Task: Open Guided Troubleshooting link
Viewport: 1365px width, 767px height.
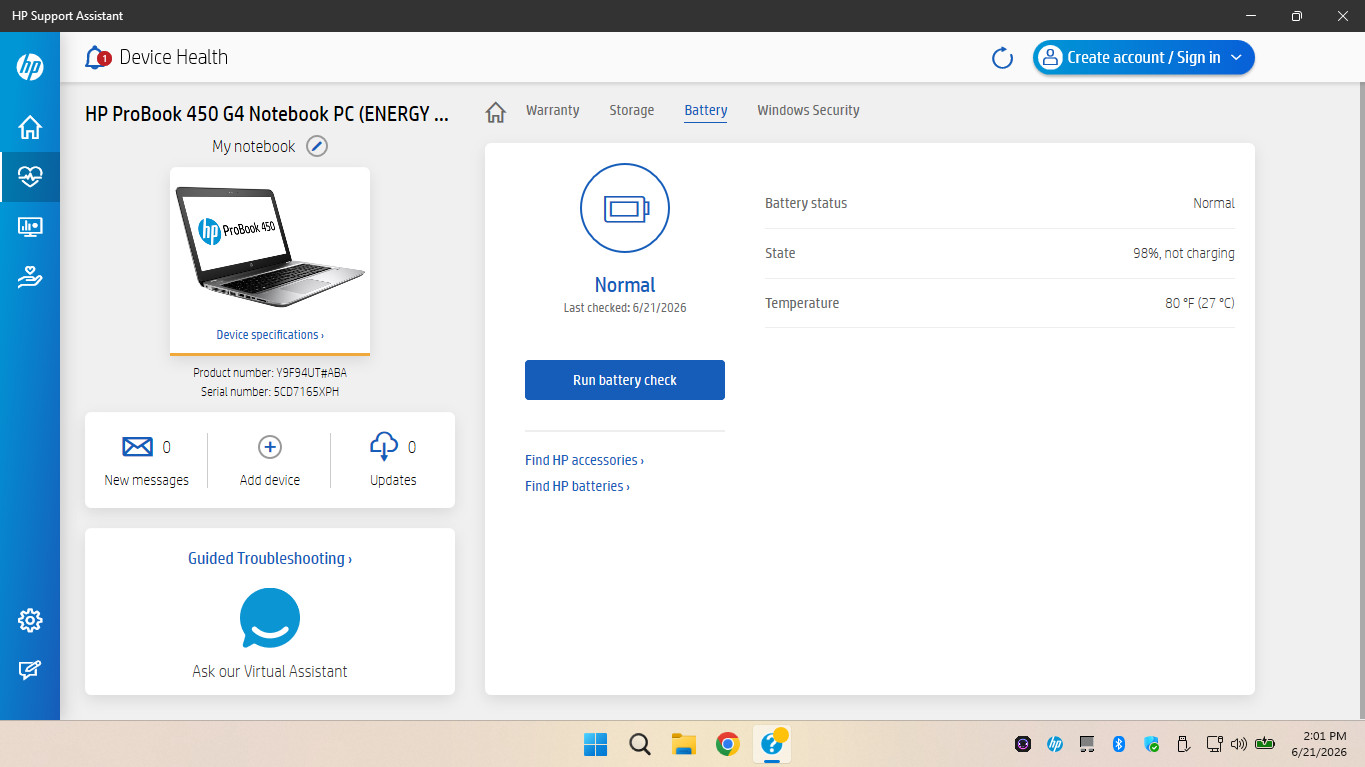Action: tap(270, 558)
